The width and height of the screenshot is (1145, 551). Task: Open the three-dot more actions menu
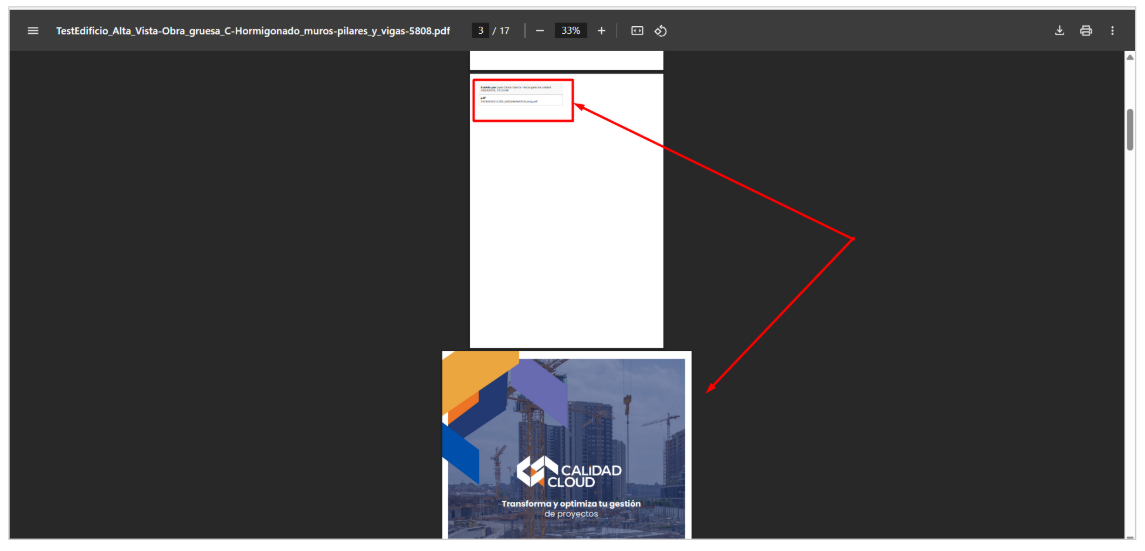click(1112, 31)
